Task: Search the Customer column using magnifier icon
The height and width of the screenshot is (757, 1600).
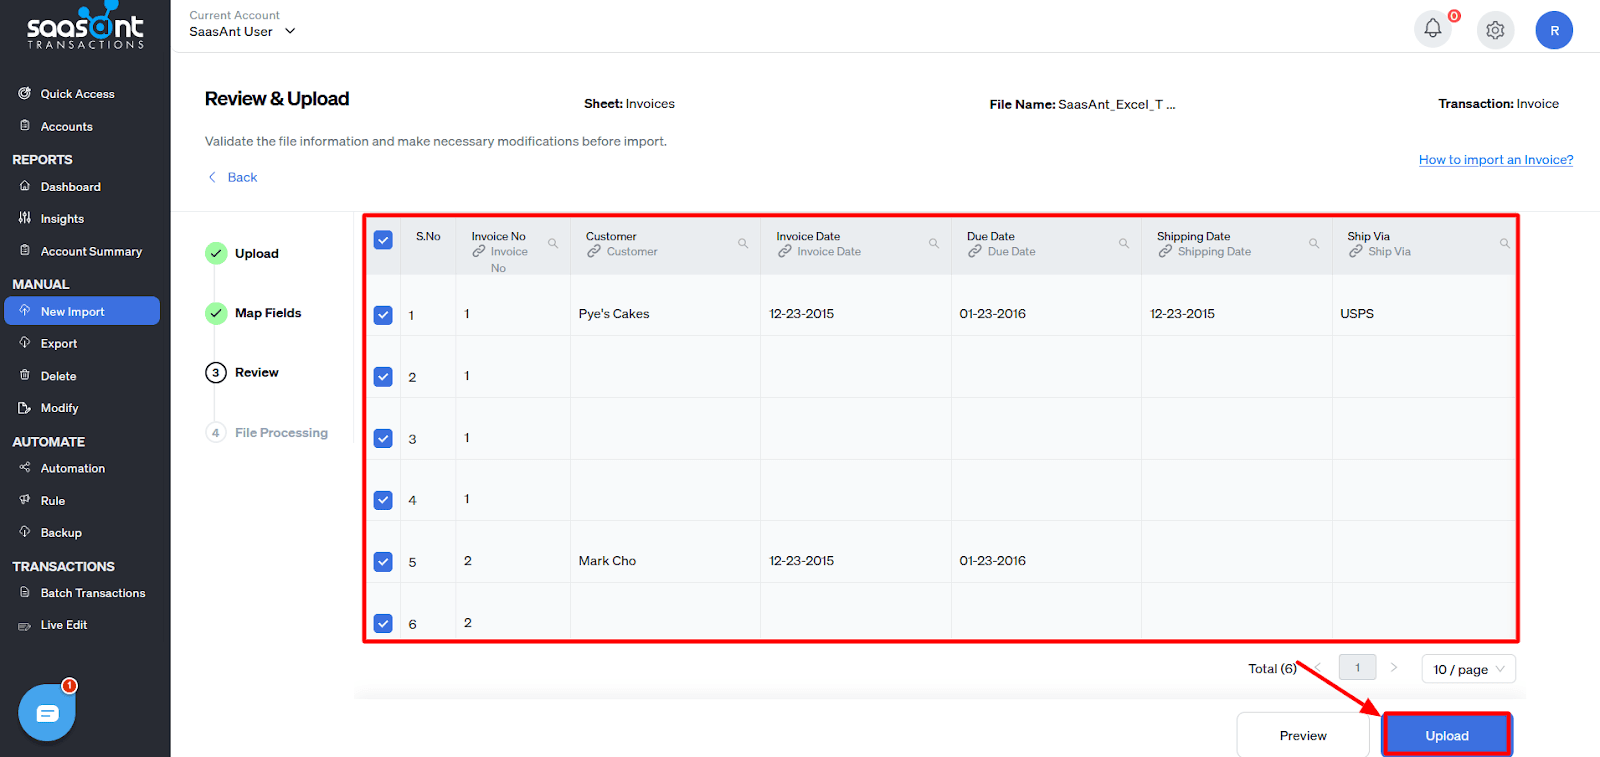Action: [x=743, y=244]
